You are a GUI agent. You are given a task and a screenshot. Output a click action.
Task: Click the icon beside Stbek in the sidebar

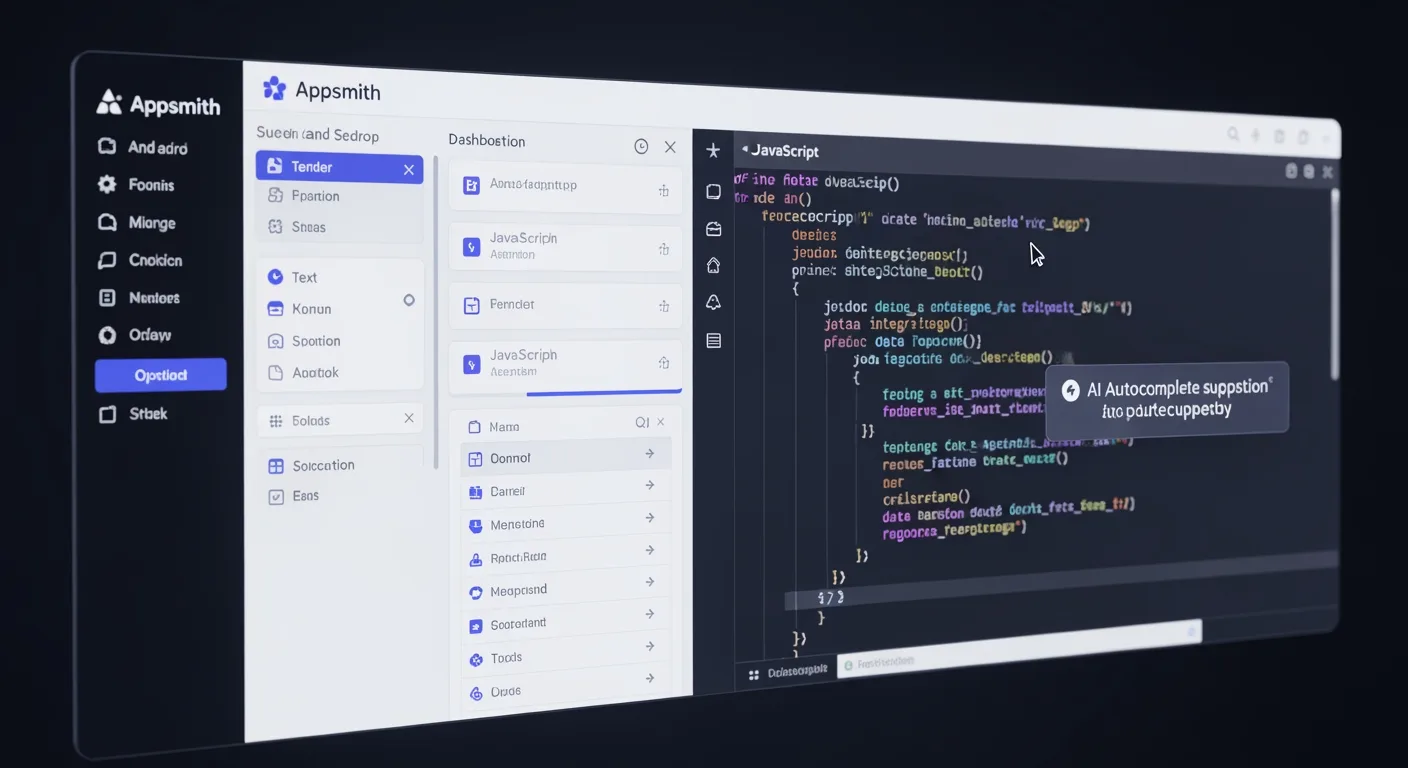click(x=107, y=414)
